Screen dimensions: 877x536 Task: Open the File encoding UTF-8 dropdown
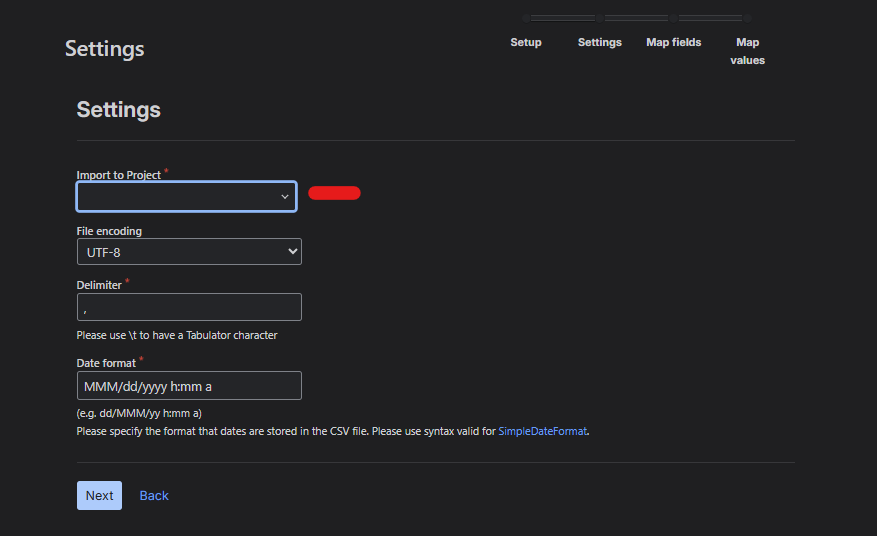[x=189, y=252]
